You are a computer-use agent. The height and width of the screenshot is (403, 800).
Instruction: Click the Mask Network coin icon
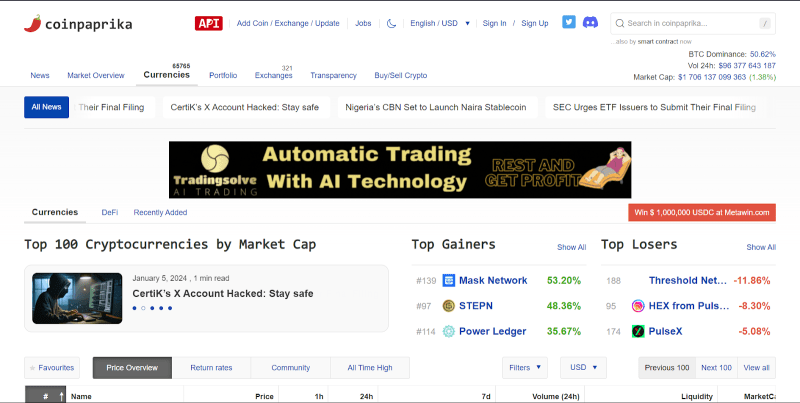coord(448,280)
